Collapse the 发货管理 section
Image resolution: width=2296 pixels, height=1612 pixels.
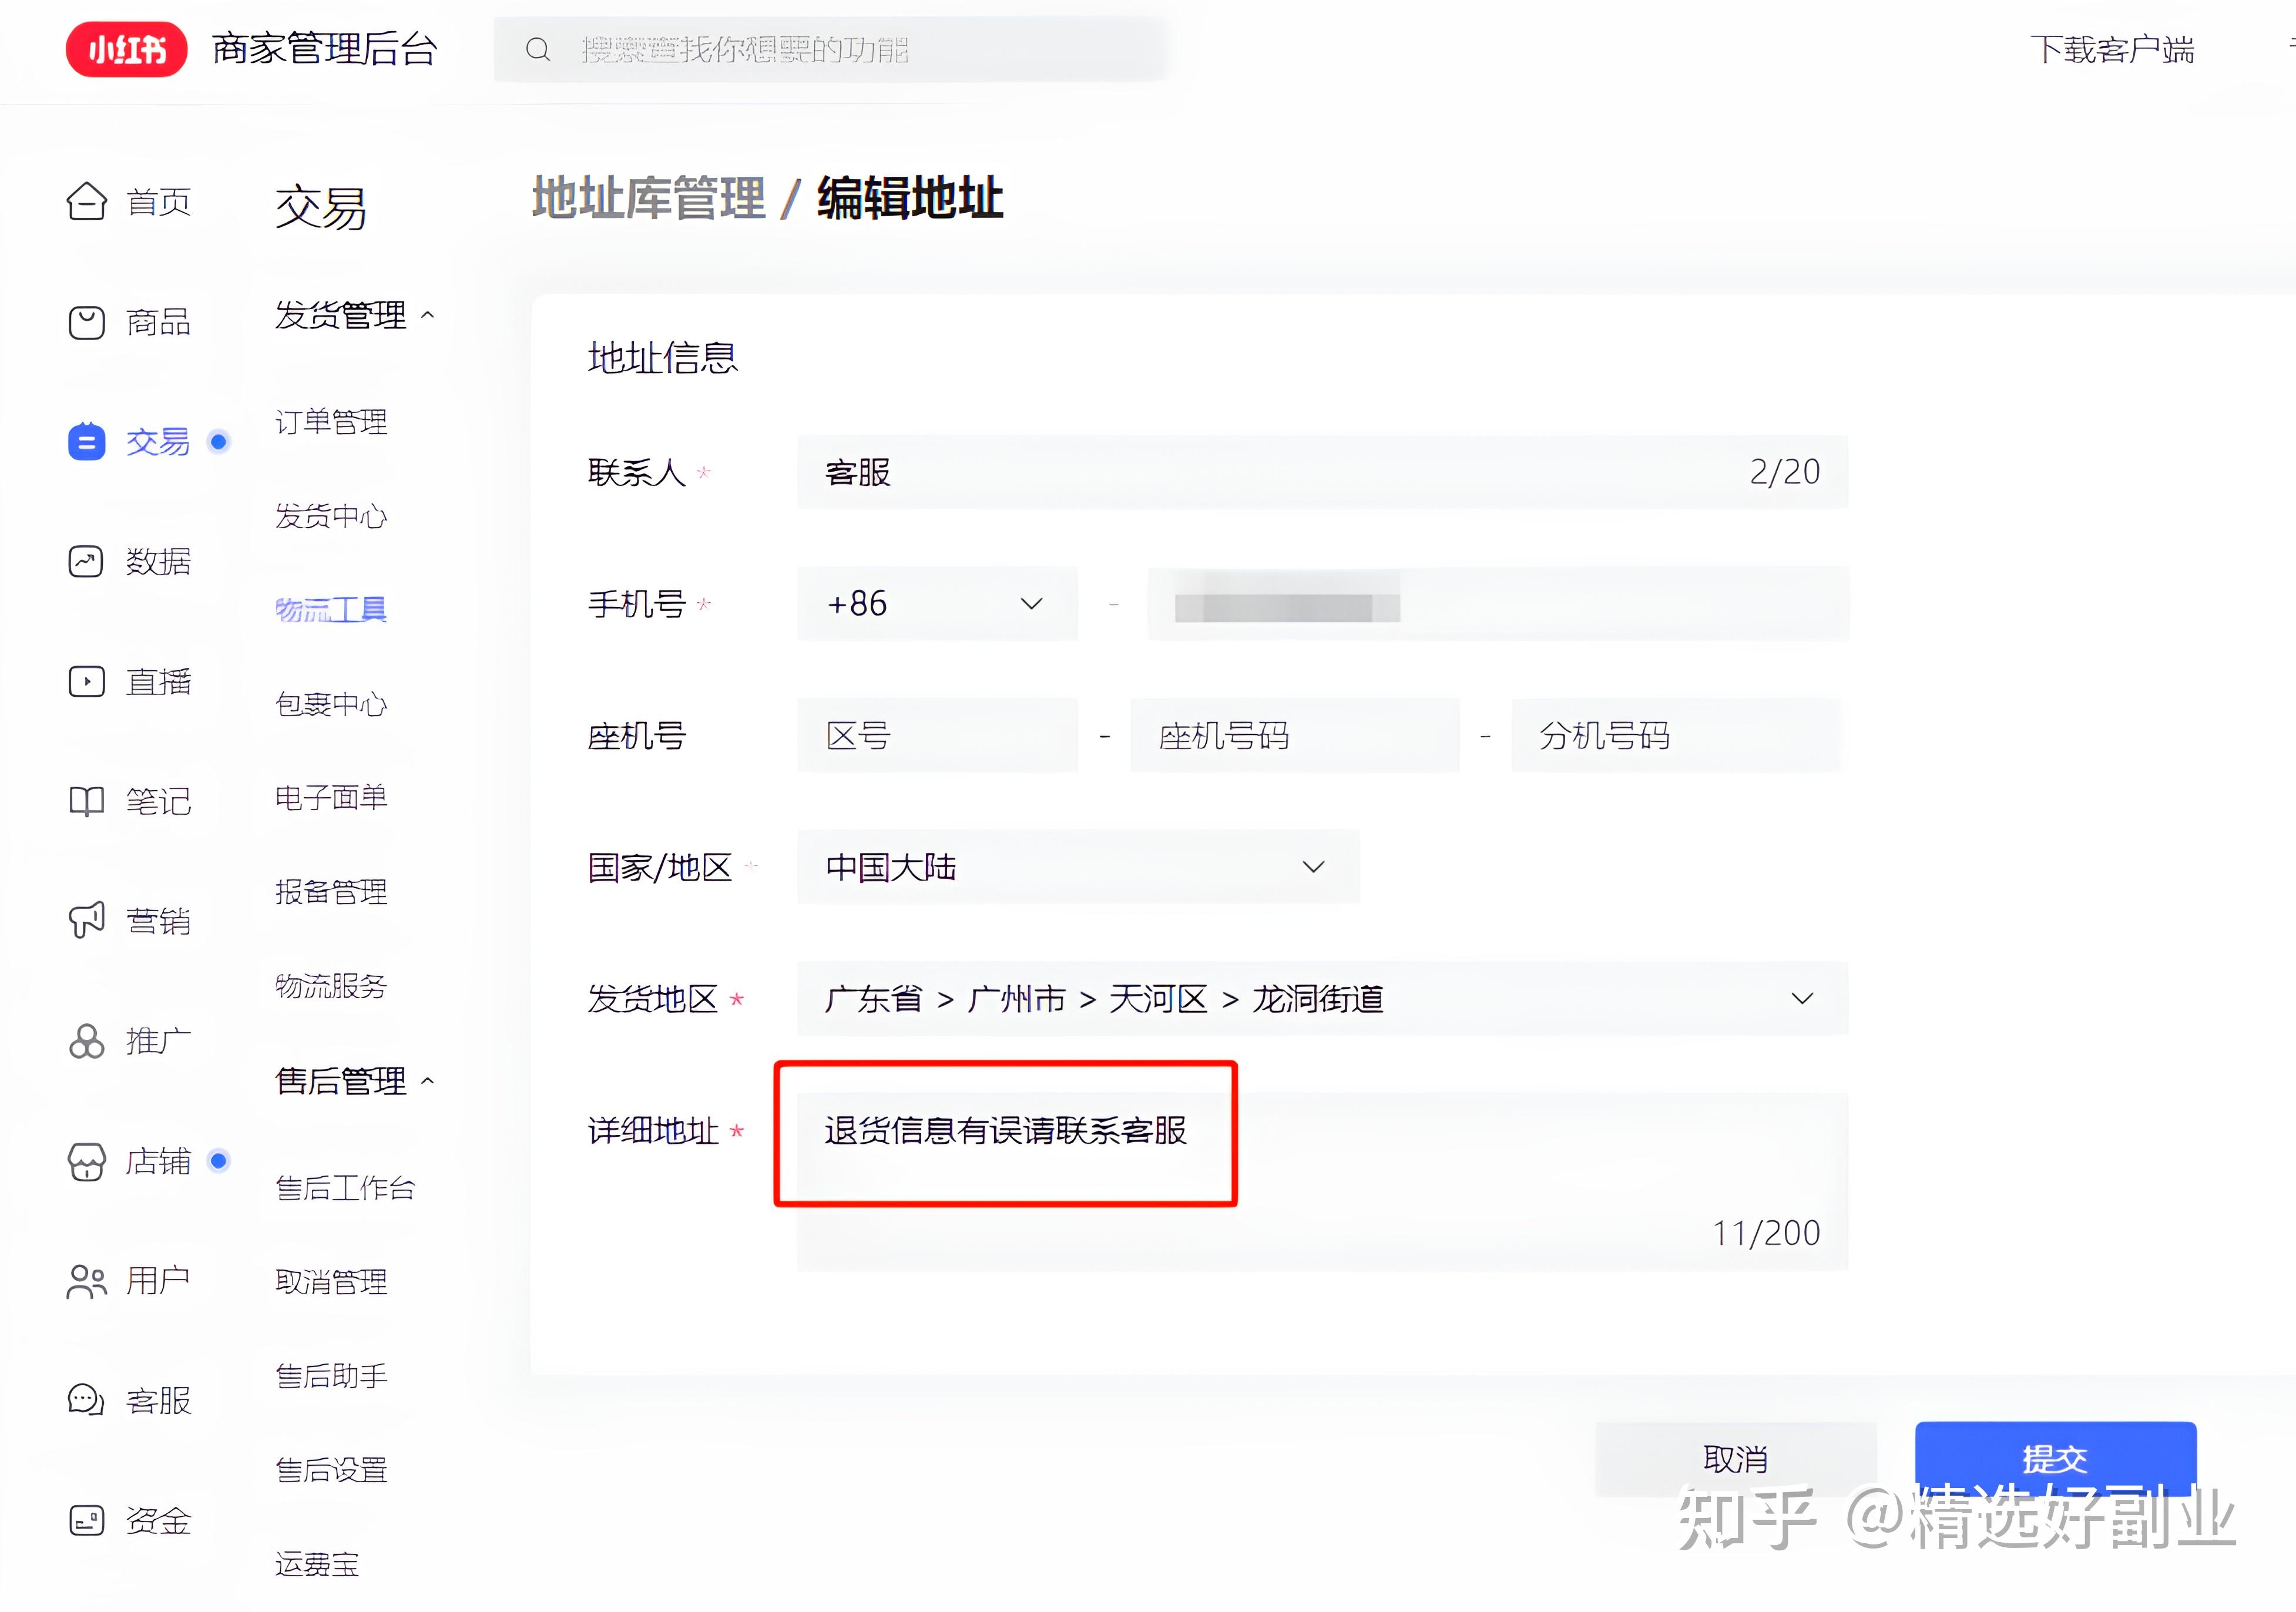coord(428,315)
